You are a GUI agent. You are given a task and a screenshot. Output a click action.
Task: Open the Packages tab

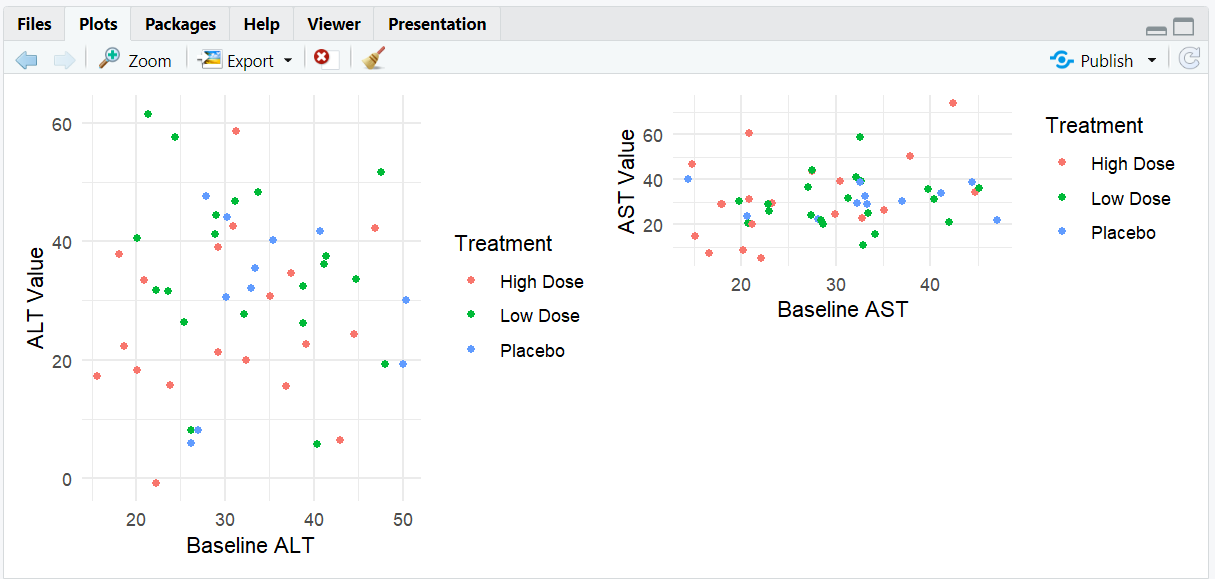pyautogui.click(x=180, y=24)
